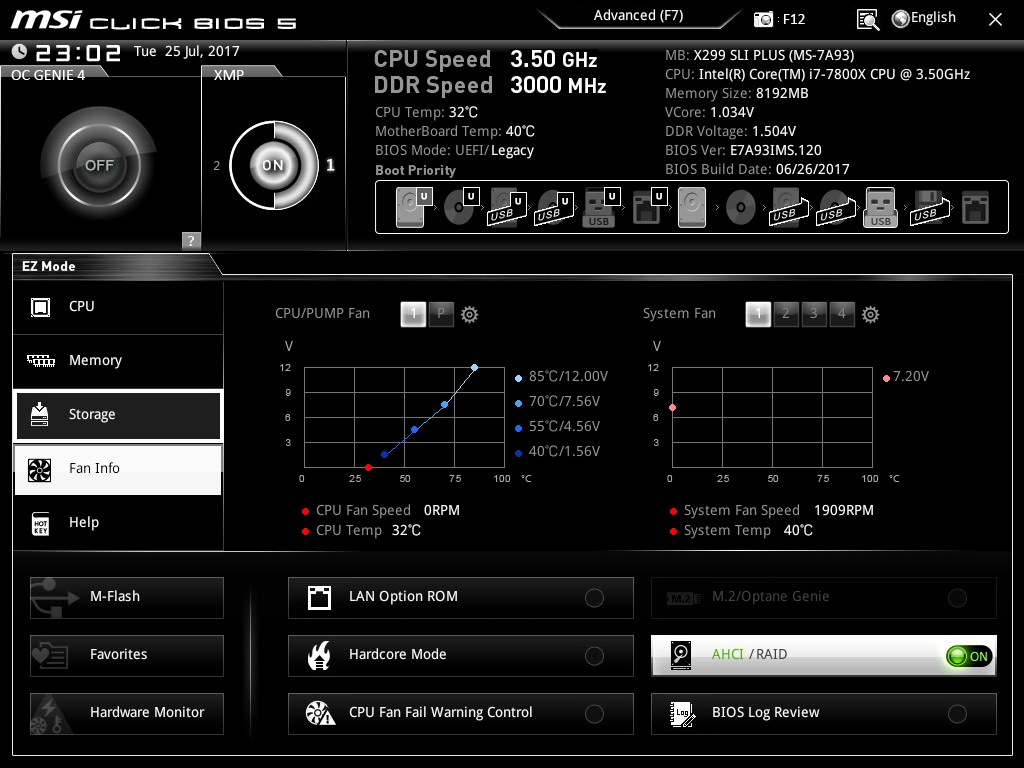Select the UEFI USB hard disk boot device
Screen dimensions: 1024x768
pos(507,207)
